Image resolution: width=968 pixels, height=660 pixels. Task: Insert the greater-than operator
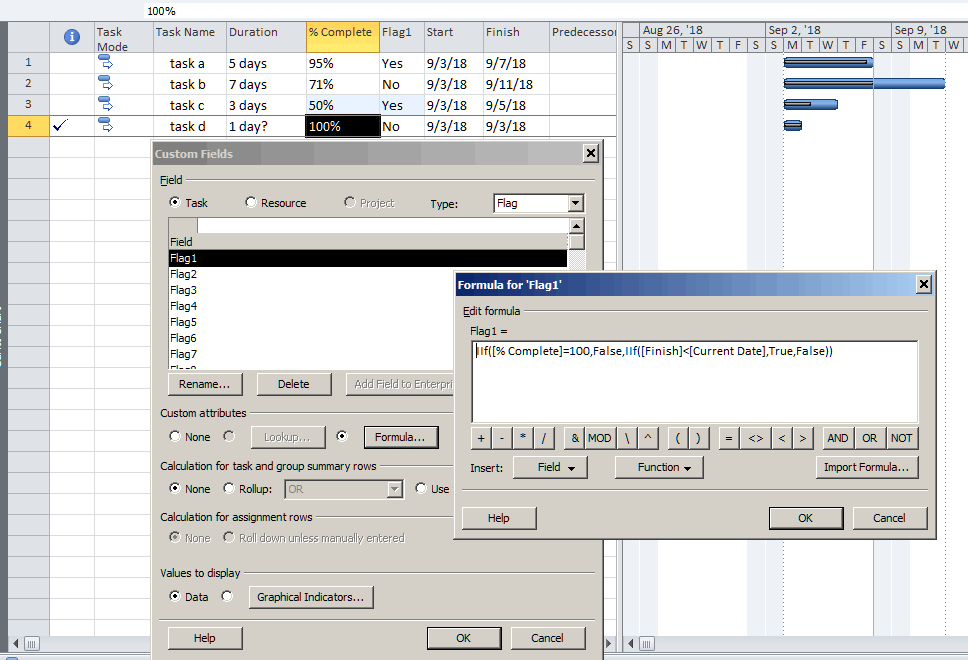tap(803, 438)
